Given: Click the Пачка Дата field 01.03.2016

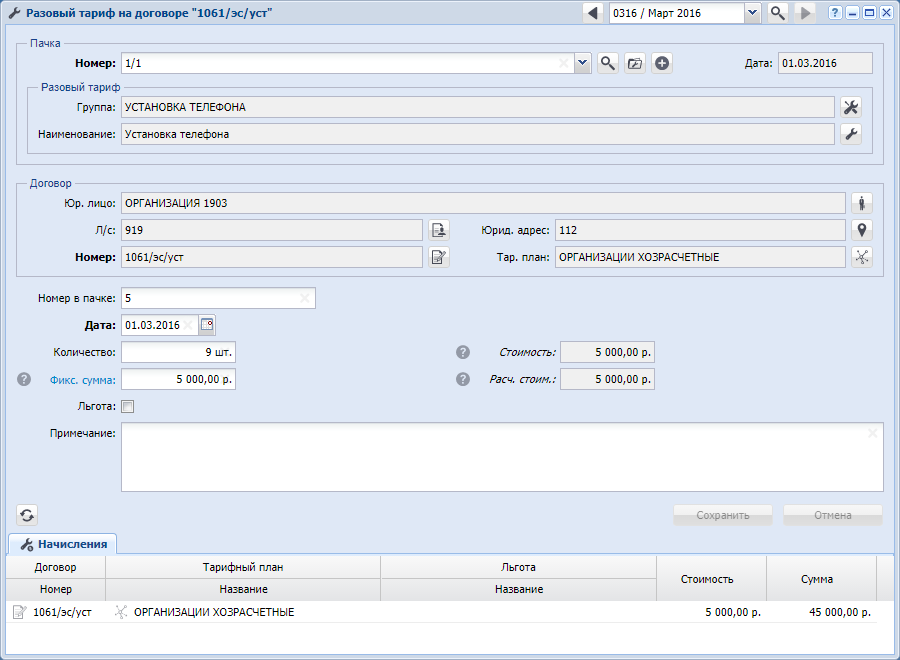Looking at the screenshot, I should (825, 63).
